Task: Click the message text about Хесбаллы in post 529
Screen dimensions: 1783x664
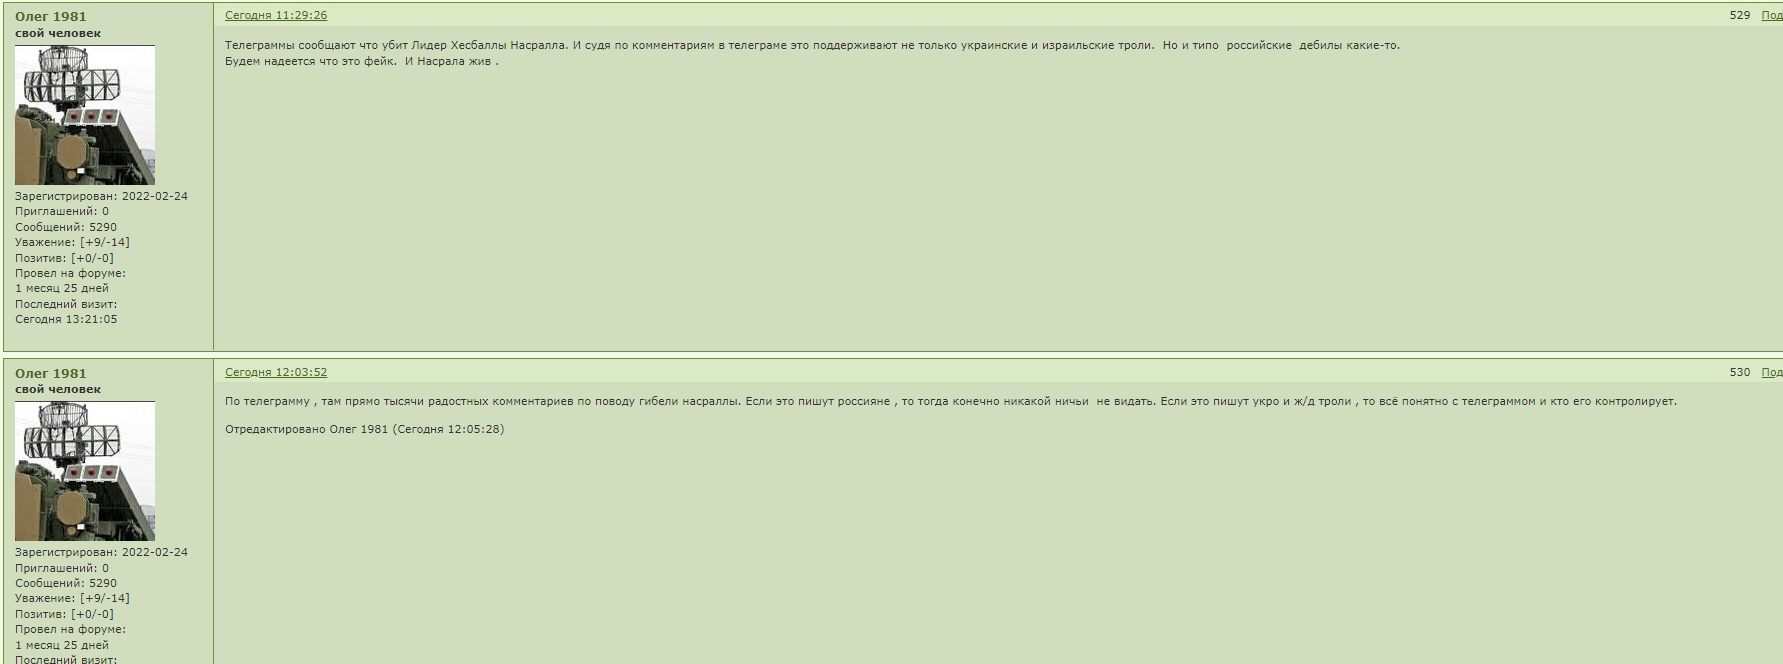Action: coord(812,53)
